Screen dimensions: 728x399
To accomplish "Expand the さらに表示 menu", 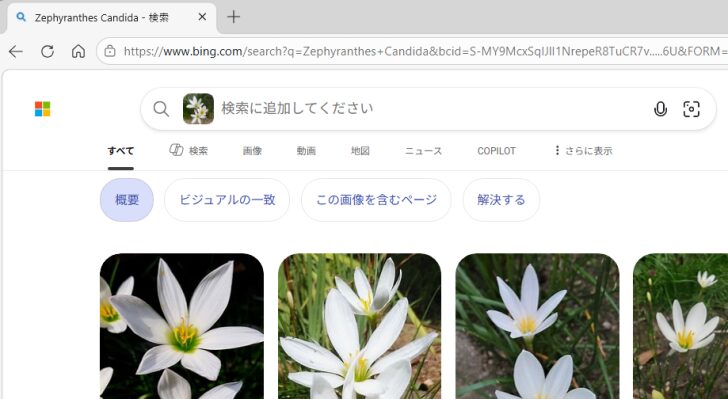I will point(583,151).
